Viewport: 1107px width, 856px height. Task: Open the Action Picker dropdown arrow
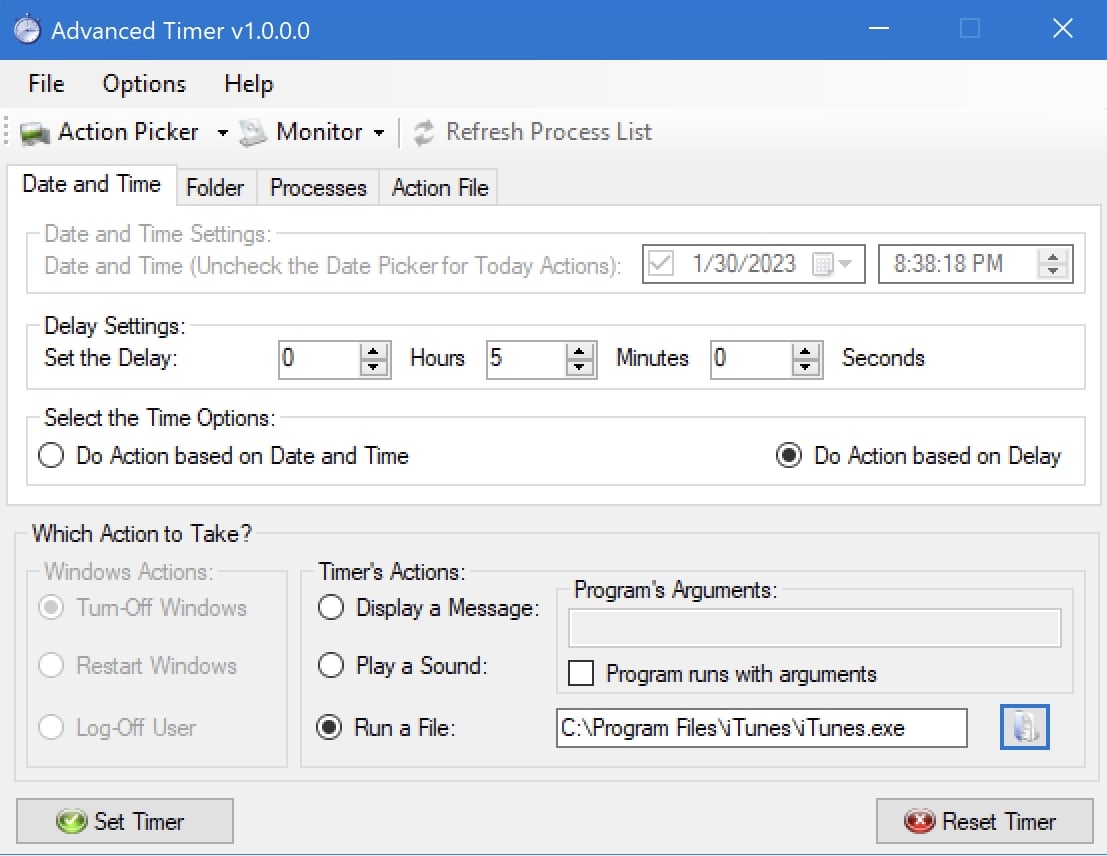click(222, 133)
